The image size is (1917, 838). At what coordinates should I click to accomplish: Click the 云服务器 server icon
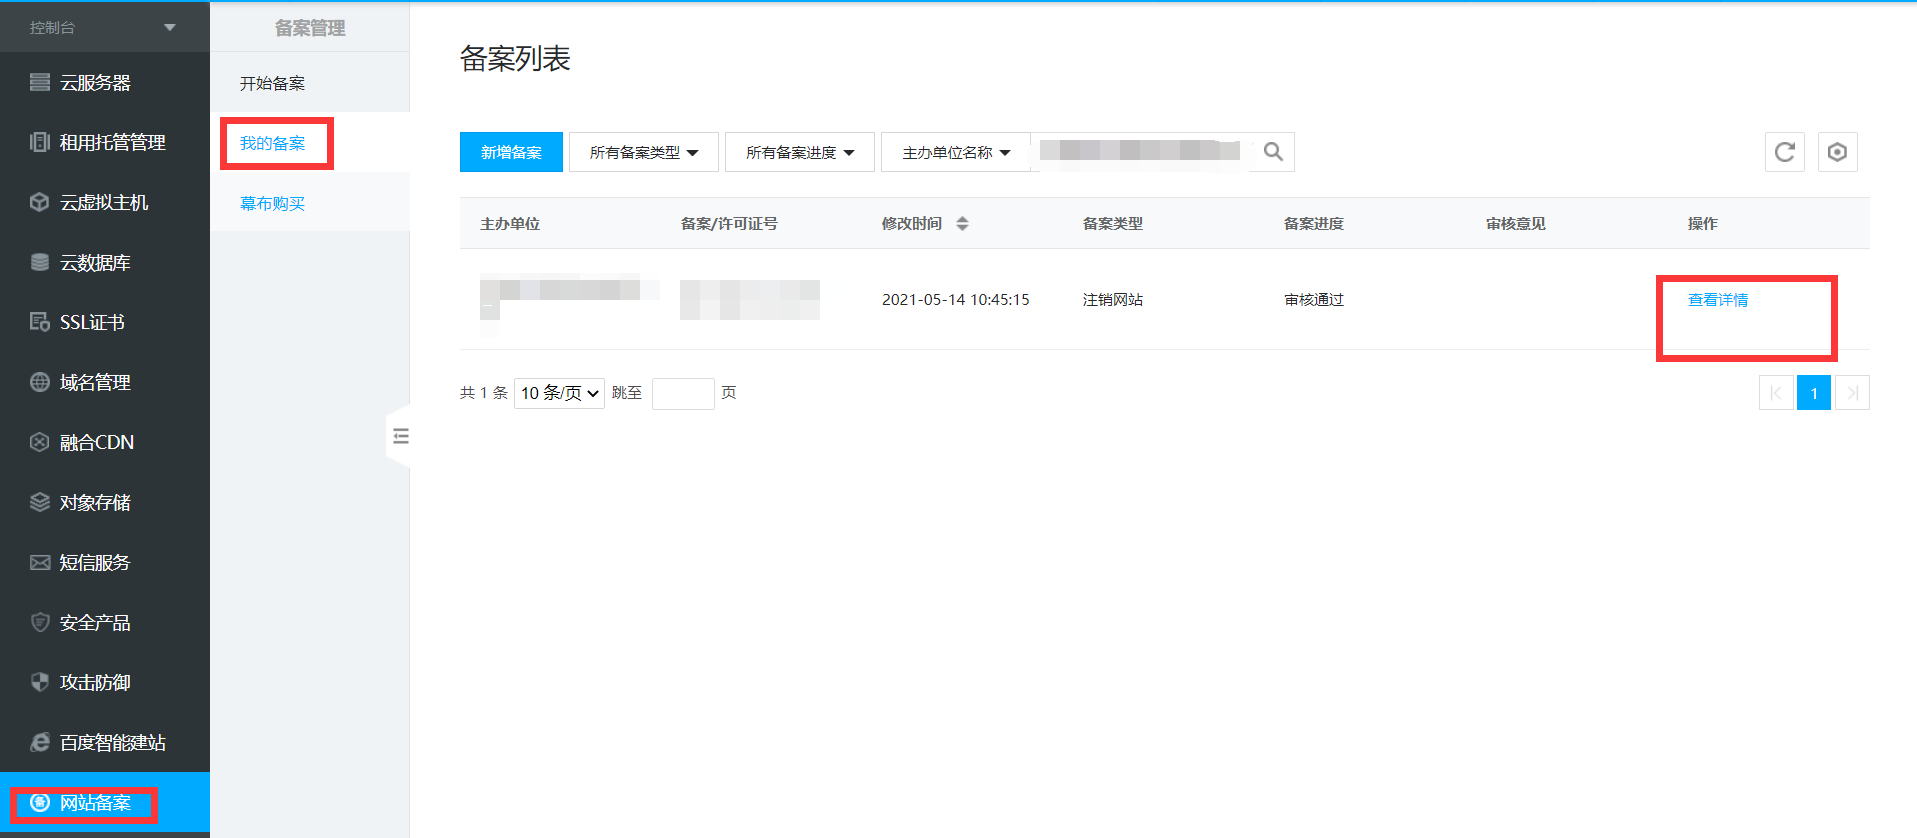pos(40,83)
